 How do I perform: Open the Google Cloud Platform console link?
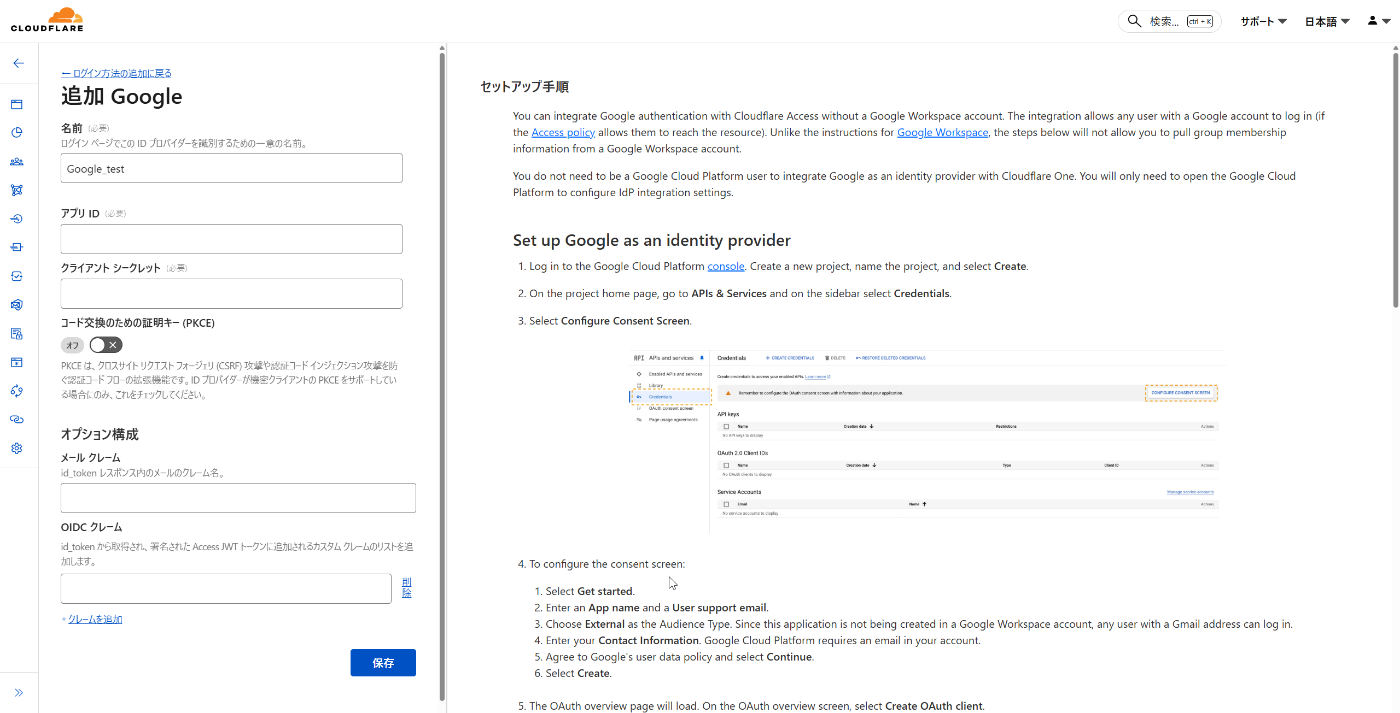(726, 266)
